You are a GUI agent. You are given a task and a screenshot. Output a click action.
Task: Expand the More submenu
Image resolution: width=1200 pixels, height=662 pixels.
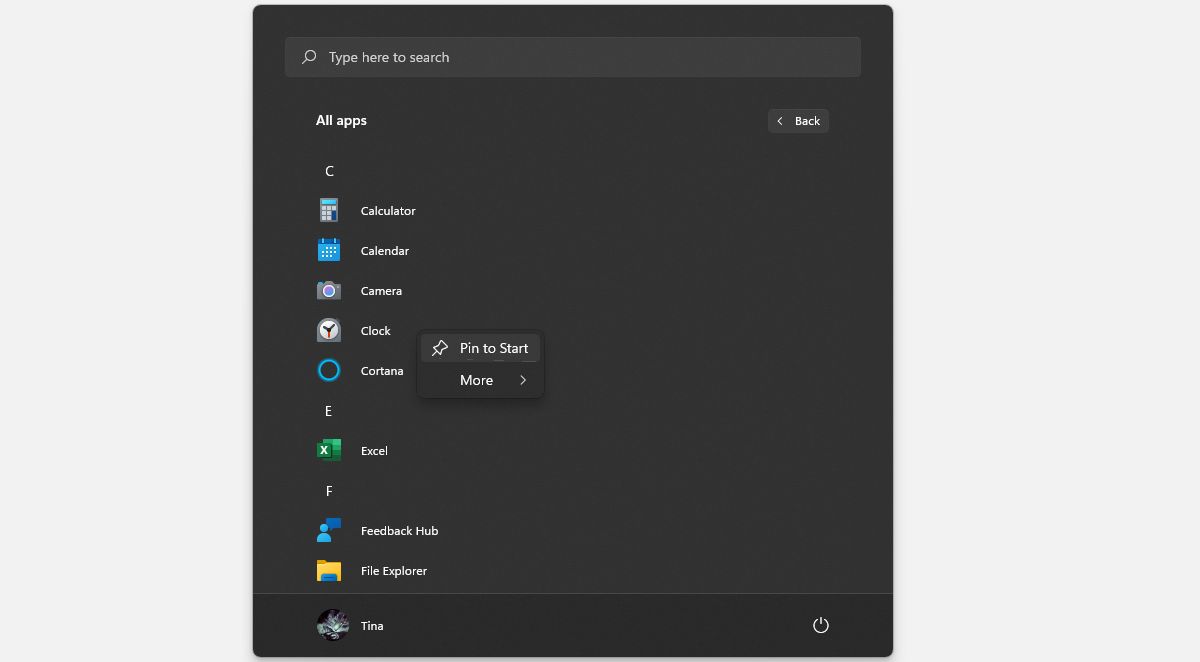click(481, 380)
